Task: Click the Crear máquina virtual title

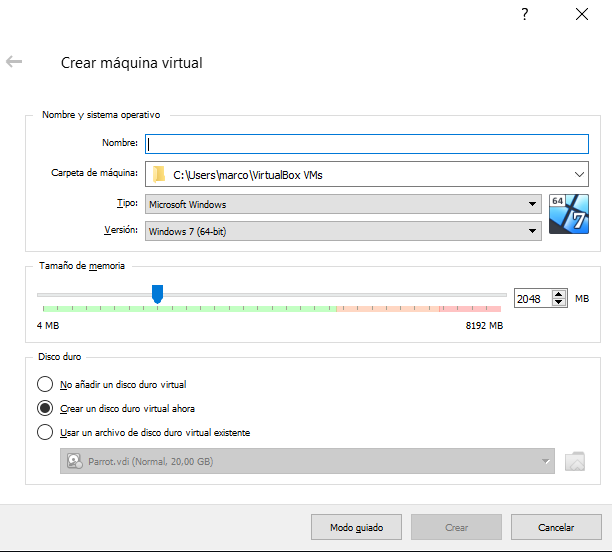Action: coord(132,63)
